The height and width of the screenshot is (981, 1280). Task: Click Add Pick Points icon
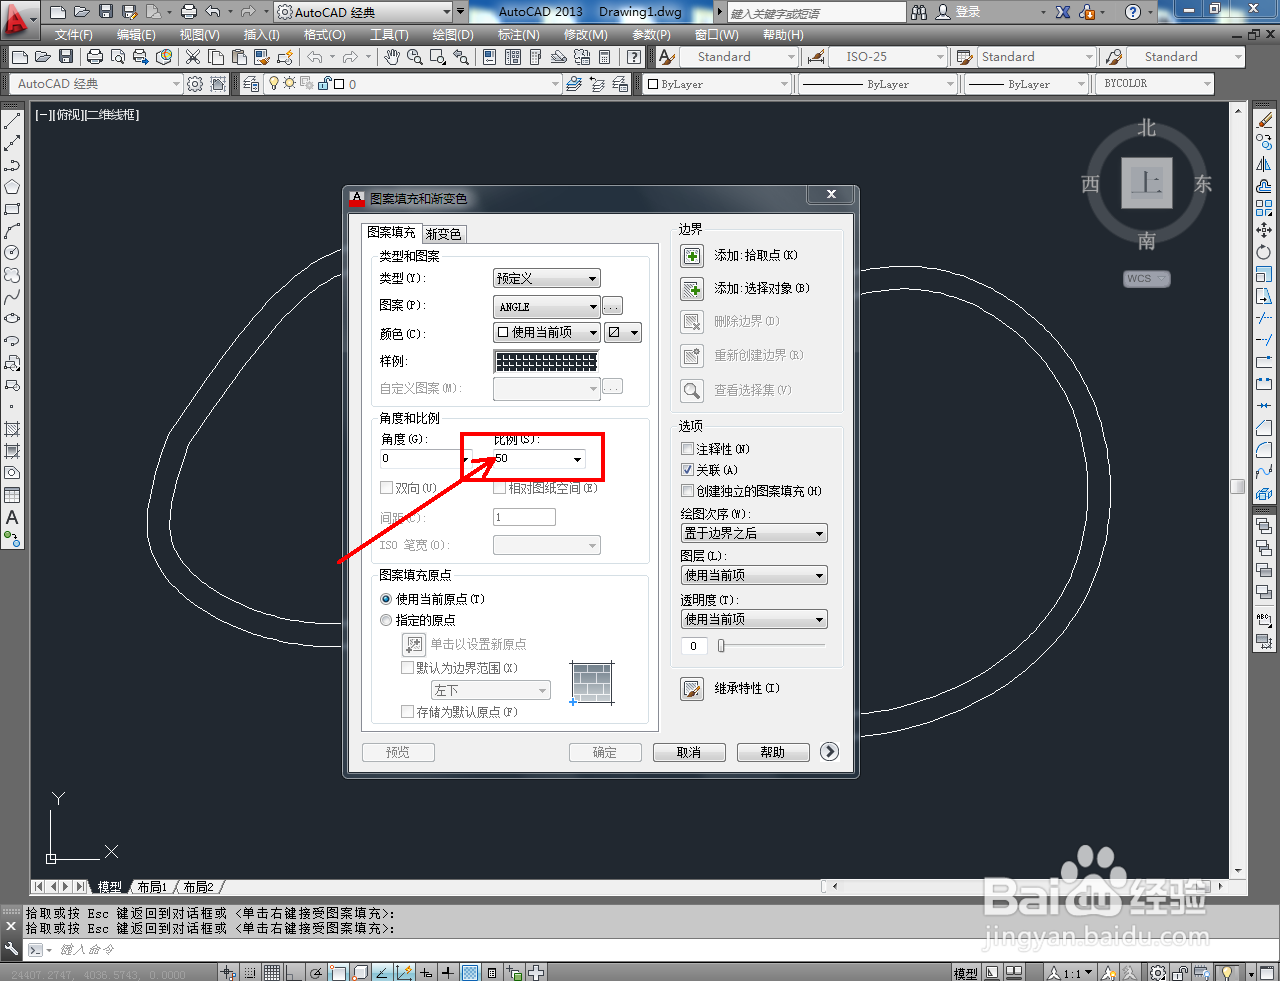coord(692,256)
